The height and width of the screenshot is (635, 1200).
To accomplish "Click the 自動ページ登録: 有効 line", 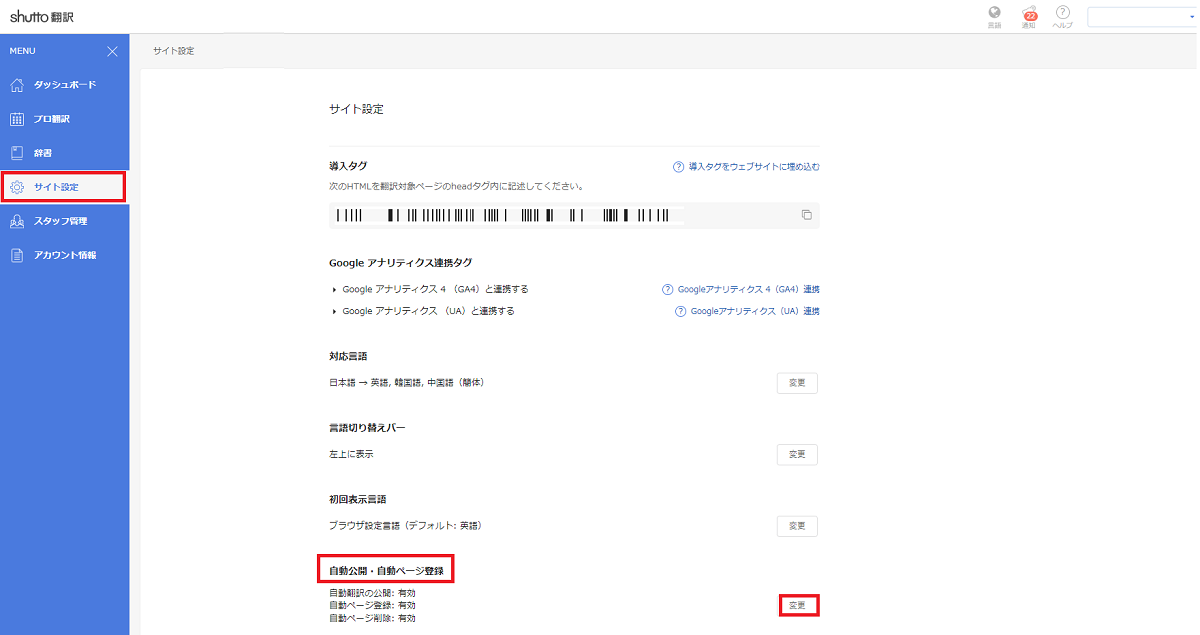I will [372, 605].
